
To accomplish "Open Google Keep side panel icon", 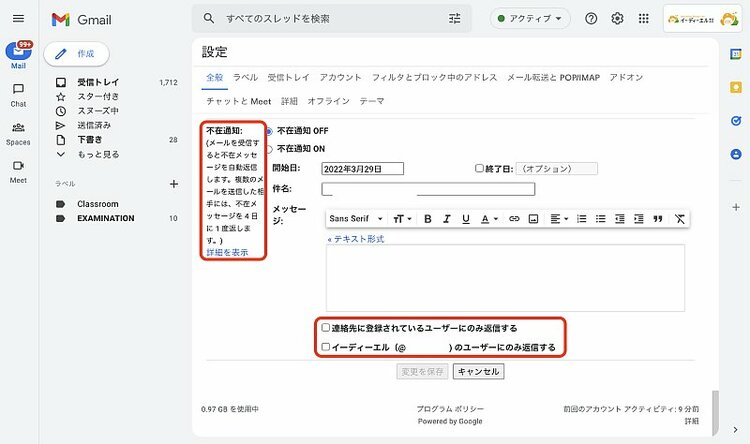I will tap(736, 87).
